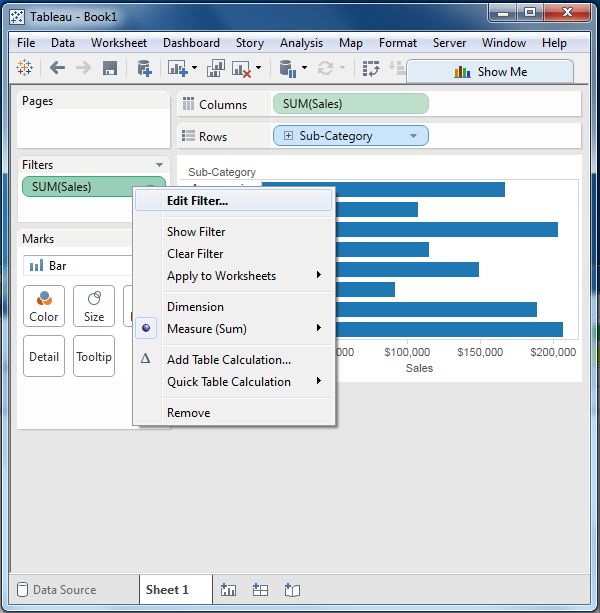
Task: Open the Show Me panel button
Action: [x=490, y=71]
